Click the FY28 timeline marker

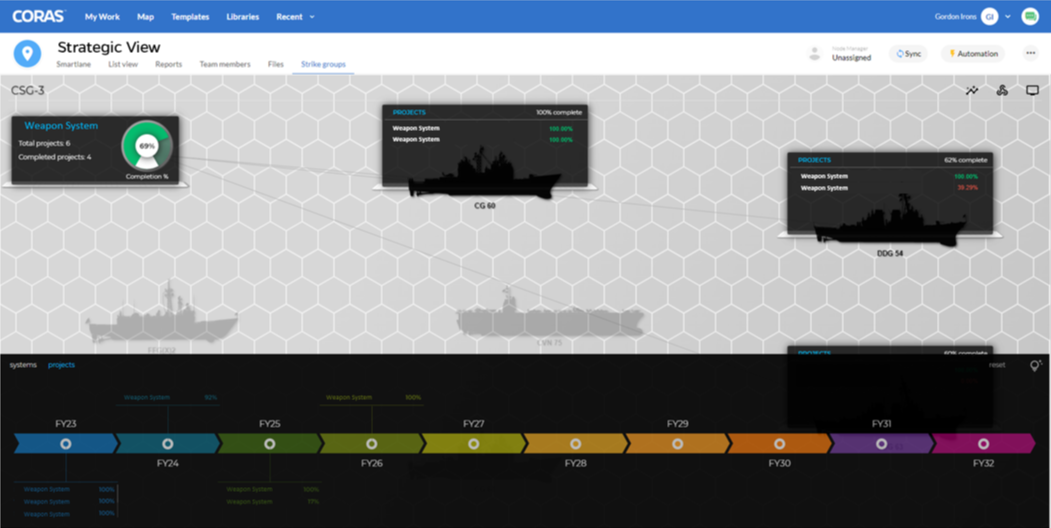tap(575, 444)
